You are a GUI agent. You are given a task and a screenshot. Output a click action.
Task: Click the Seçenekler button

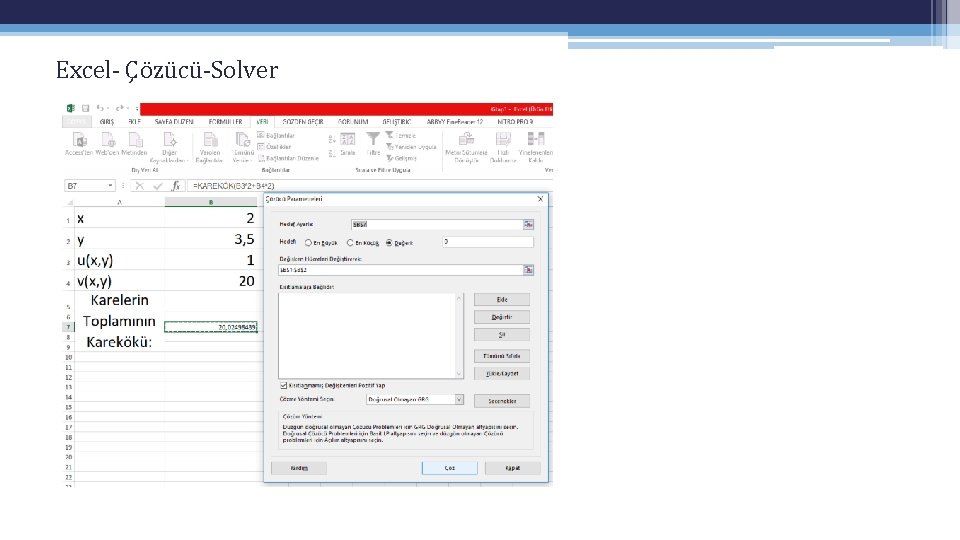click(502, 401)
